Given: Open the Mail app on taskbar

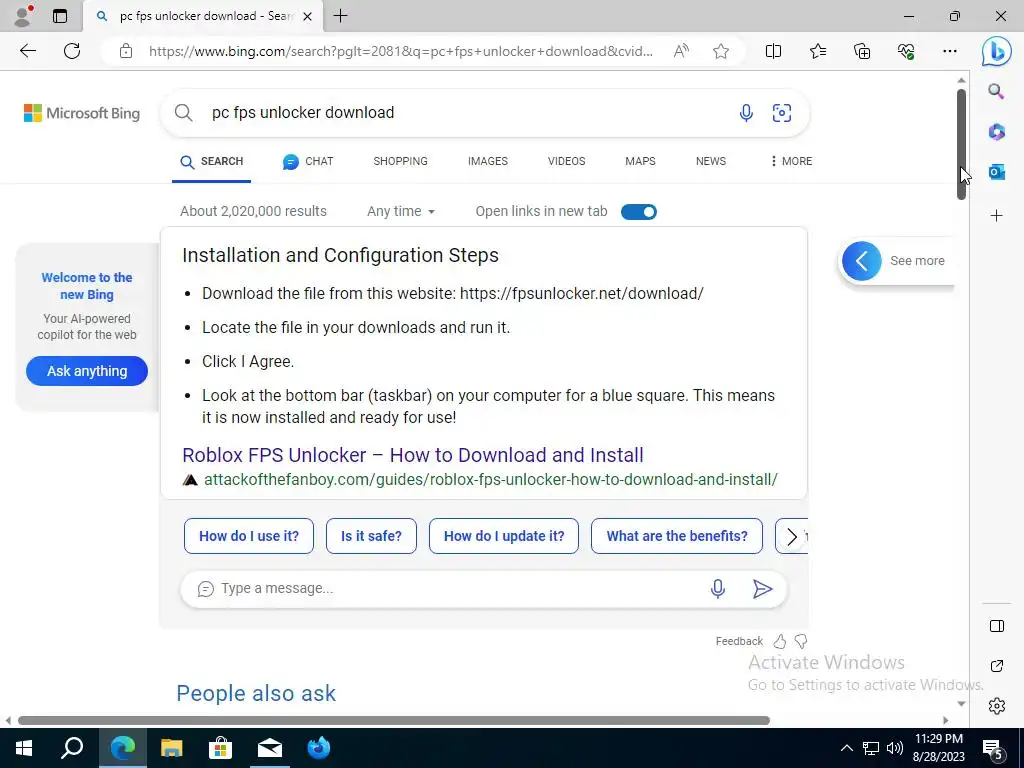Looking at the screenshot, I should (x=270, y=748).
